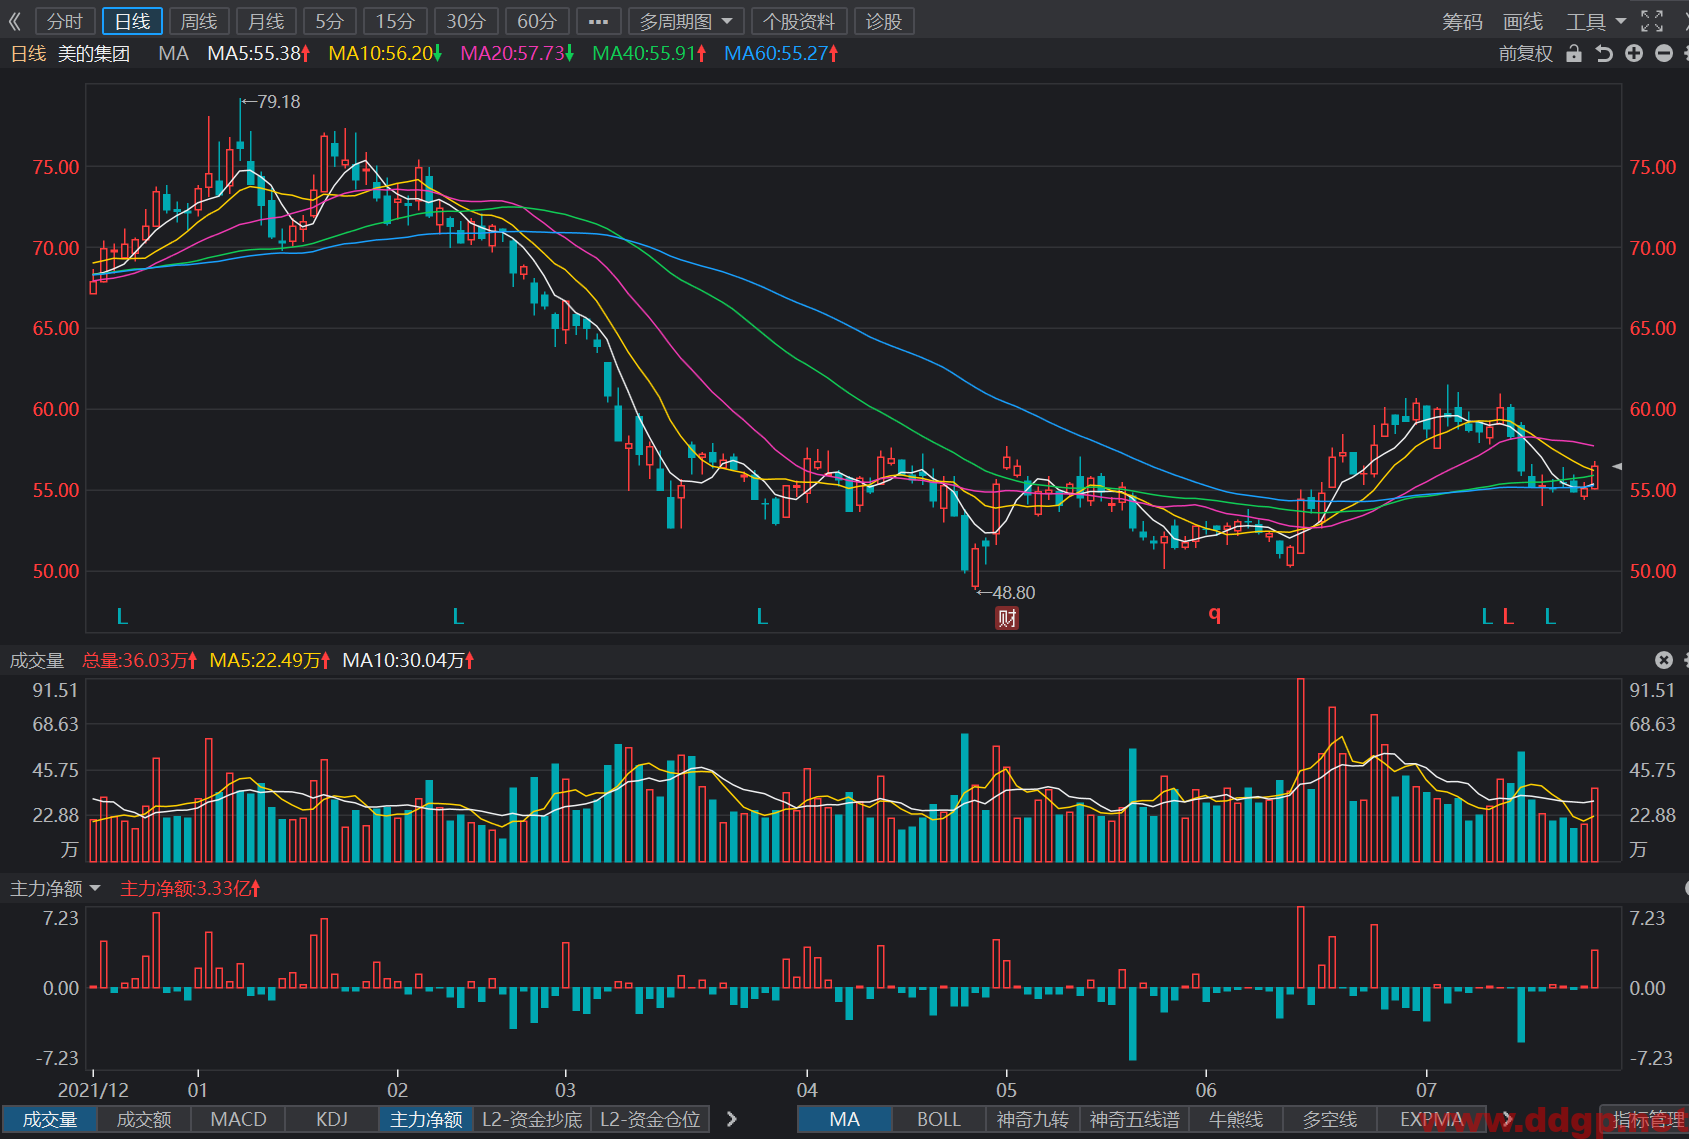Image resolution: width=1689 pixels, height=1139 pixels.
Task: Open the 主力净额 indicator dropdown
Action: click(55, 888)
